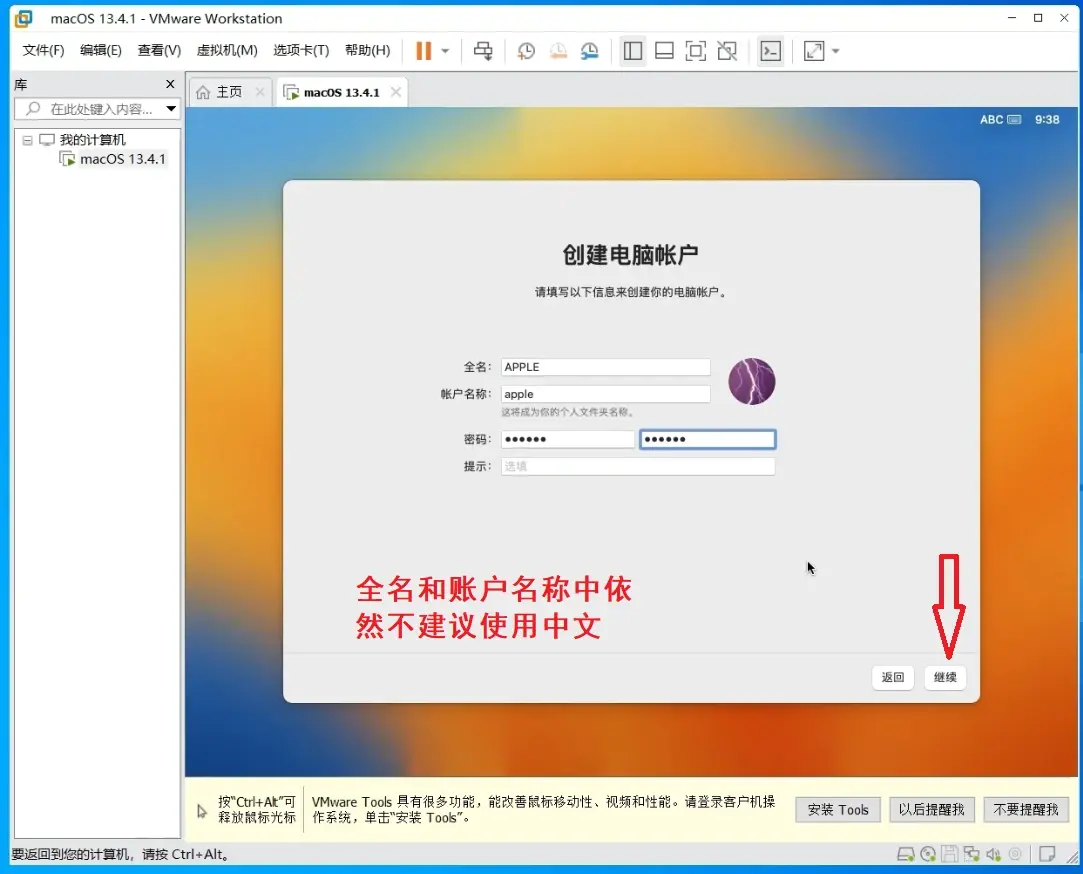
Task: Select 我的计算机 in the library tree
Action: [x=93, y=140]
